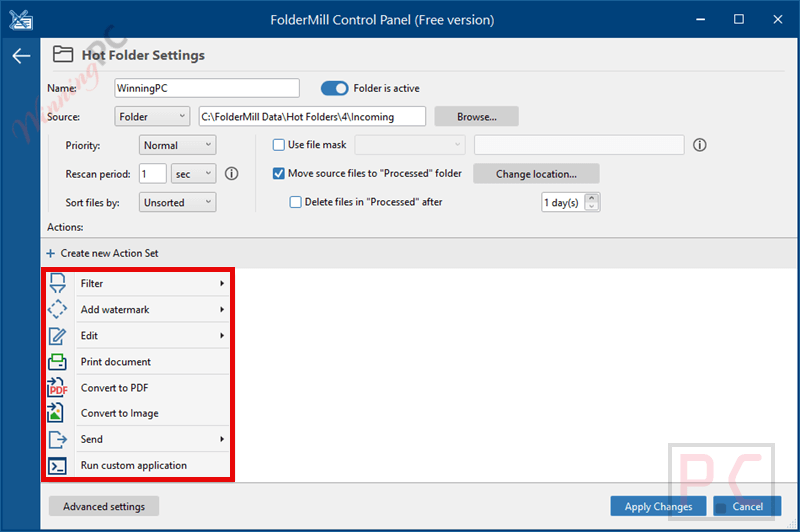Click the Convert to PDF icon

[x=57, y=388]
